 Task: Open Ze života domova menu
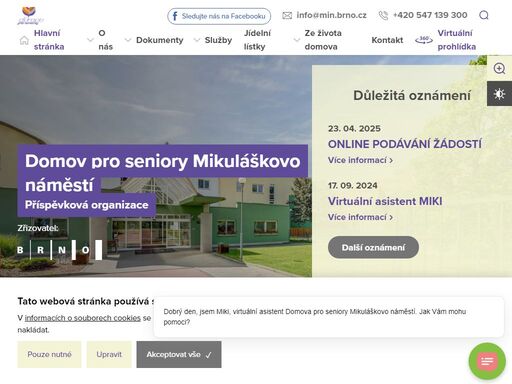click(x=323, y=40)
